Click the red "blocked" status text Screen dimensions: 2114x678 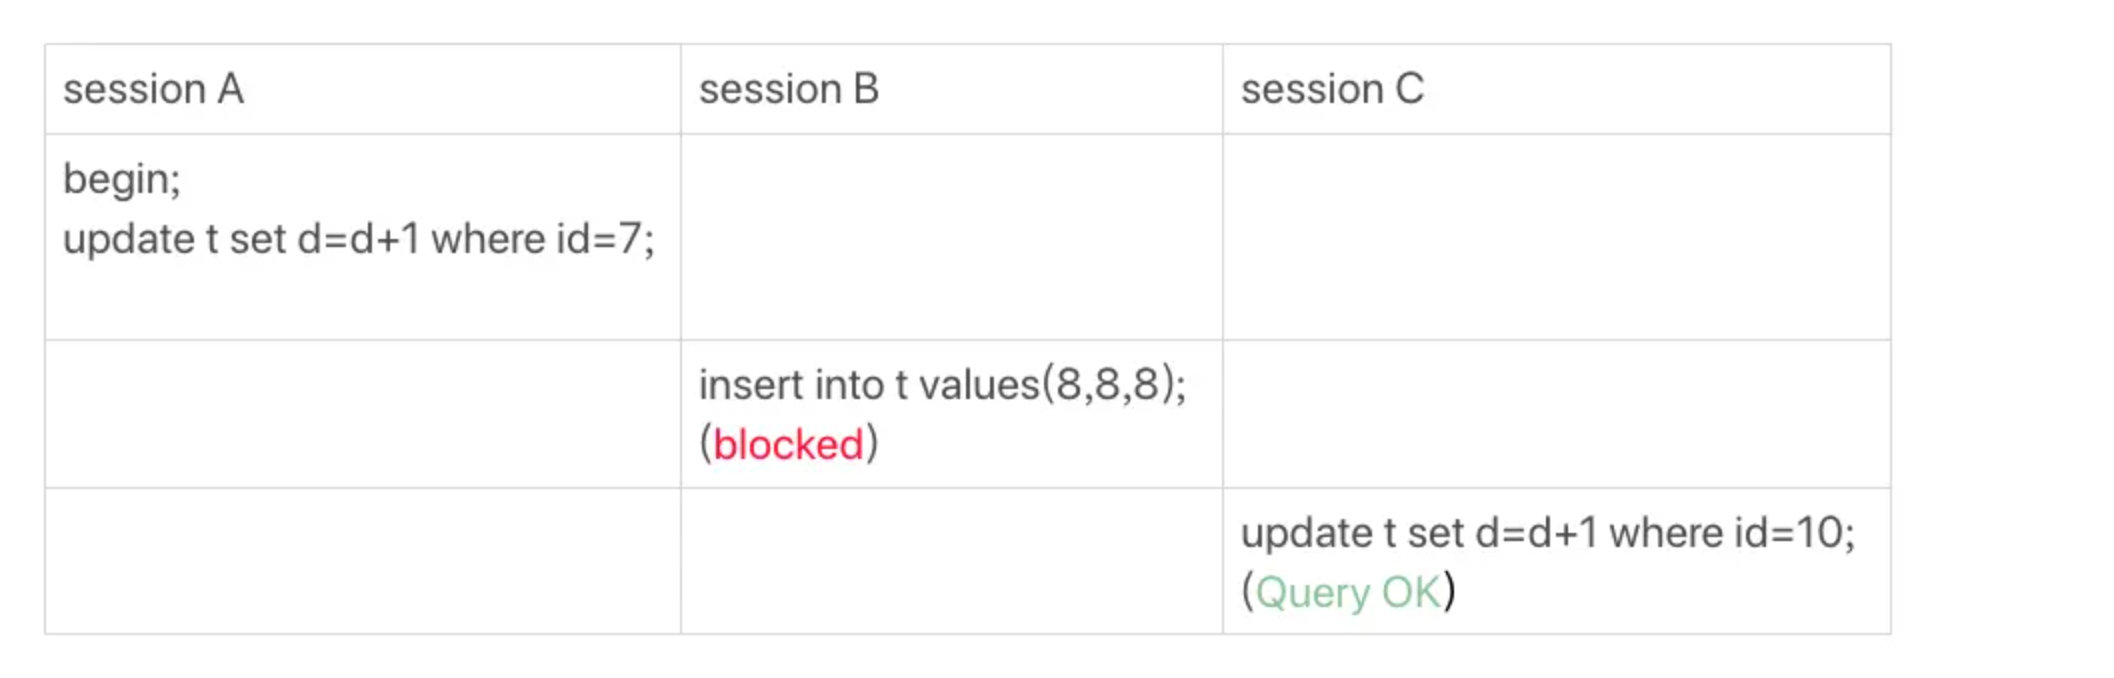click(788, 445)
